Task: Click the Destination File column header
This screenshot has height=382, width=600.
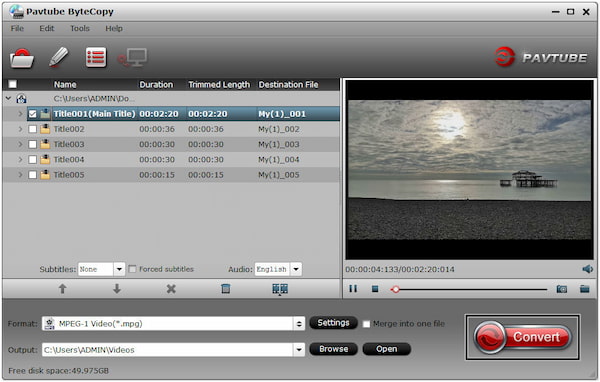Action: point(289,85)
